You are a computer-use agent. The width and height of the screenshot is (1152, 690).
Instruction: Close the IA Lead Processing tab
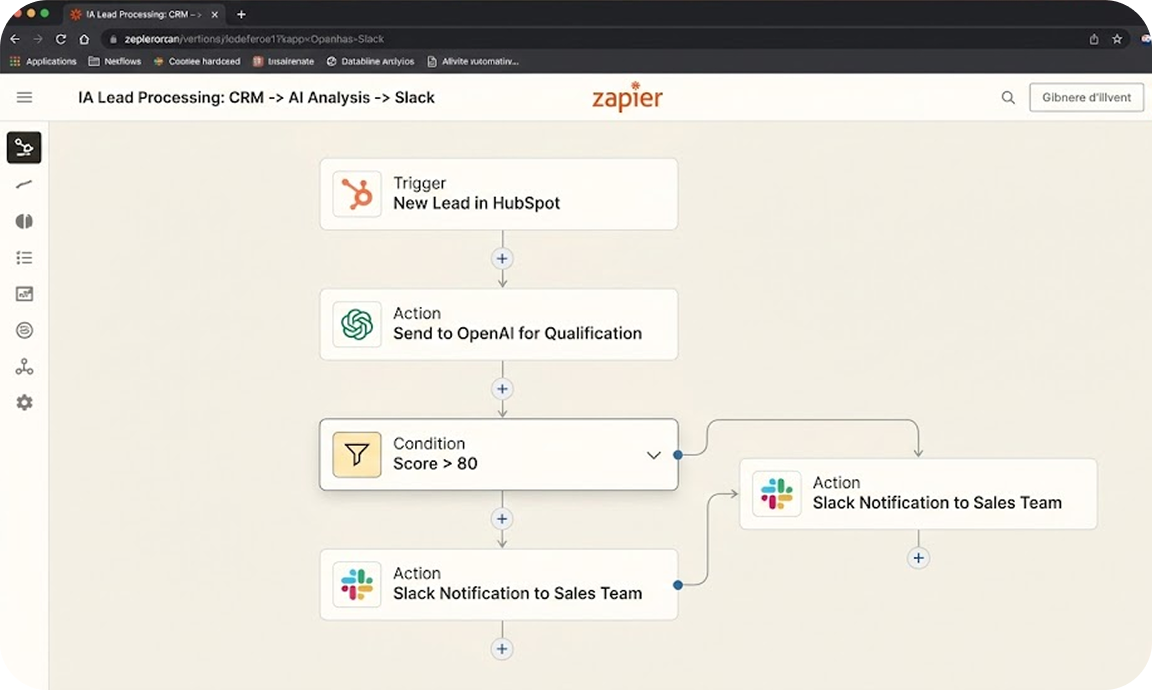(x=215, y=14)
